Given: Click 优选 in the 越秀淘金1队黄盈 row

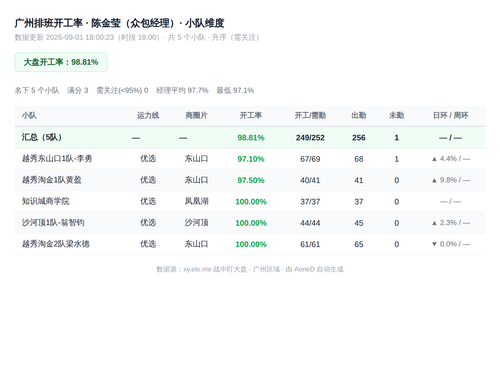Looking at the screenshot, I should pos(148,180).
